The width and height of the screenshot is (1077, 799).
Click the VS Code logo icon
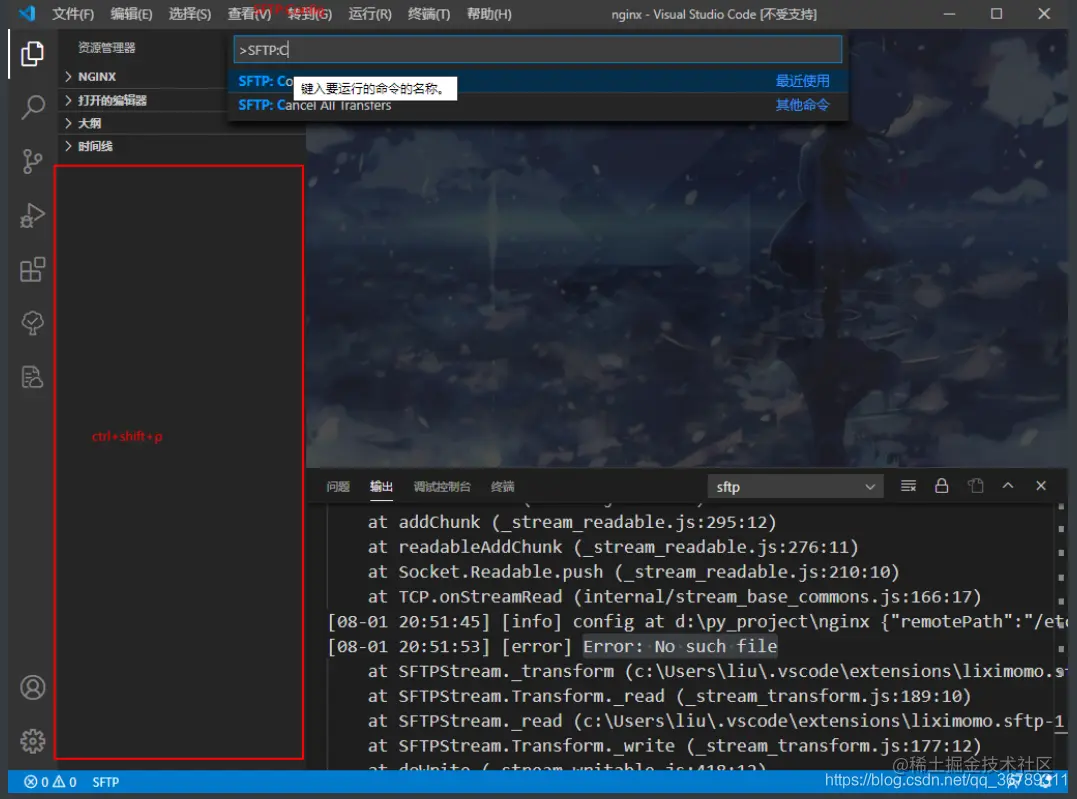(x=27, y=14)
